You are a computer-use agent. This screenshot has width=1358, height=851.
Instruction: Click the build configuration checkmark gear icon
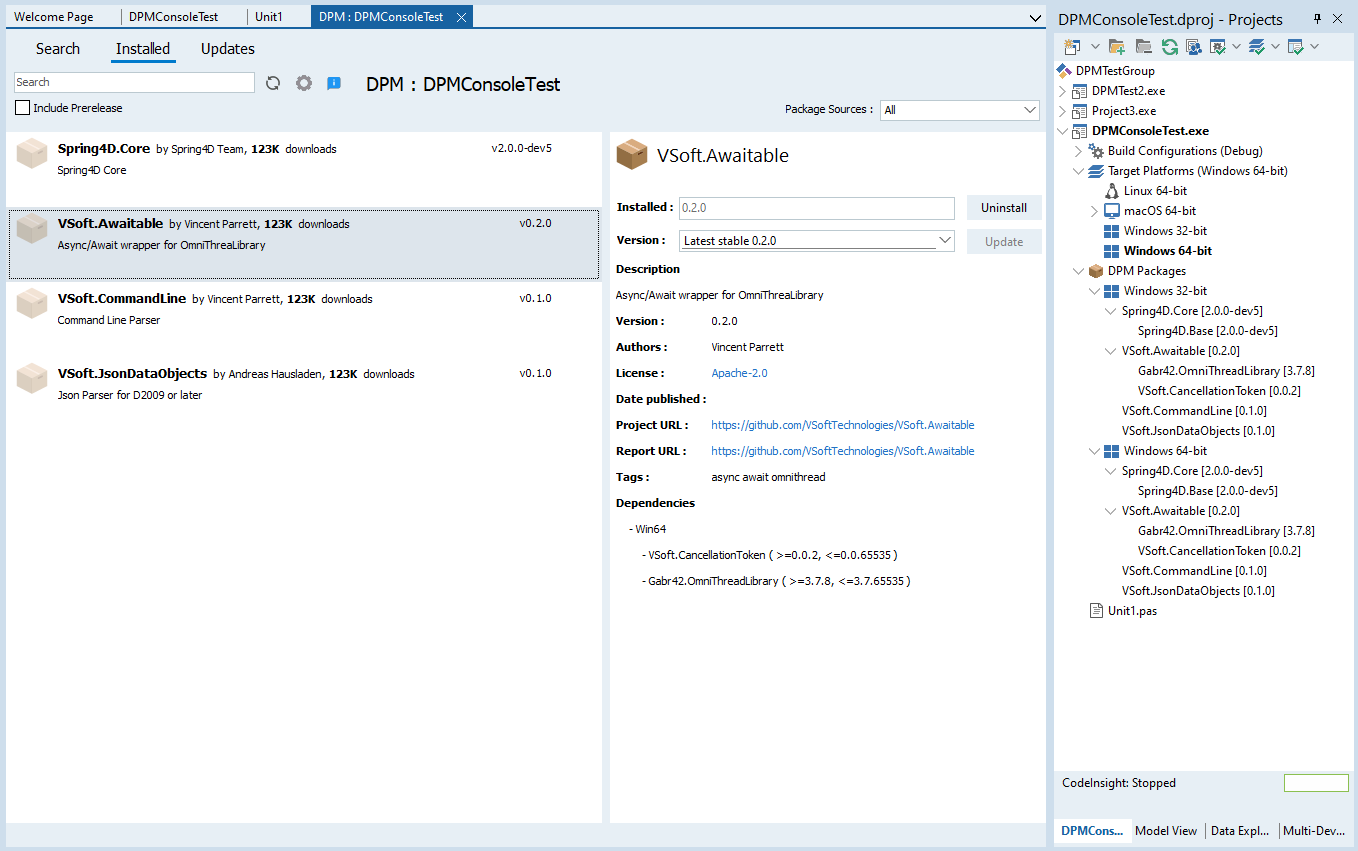point(1219,46)
